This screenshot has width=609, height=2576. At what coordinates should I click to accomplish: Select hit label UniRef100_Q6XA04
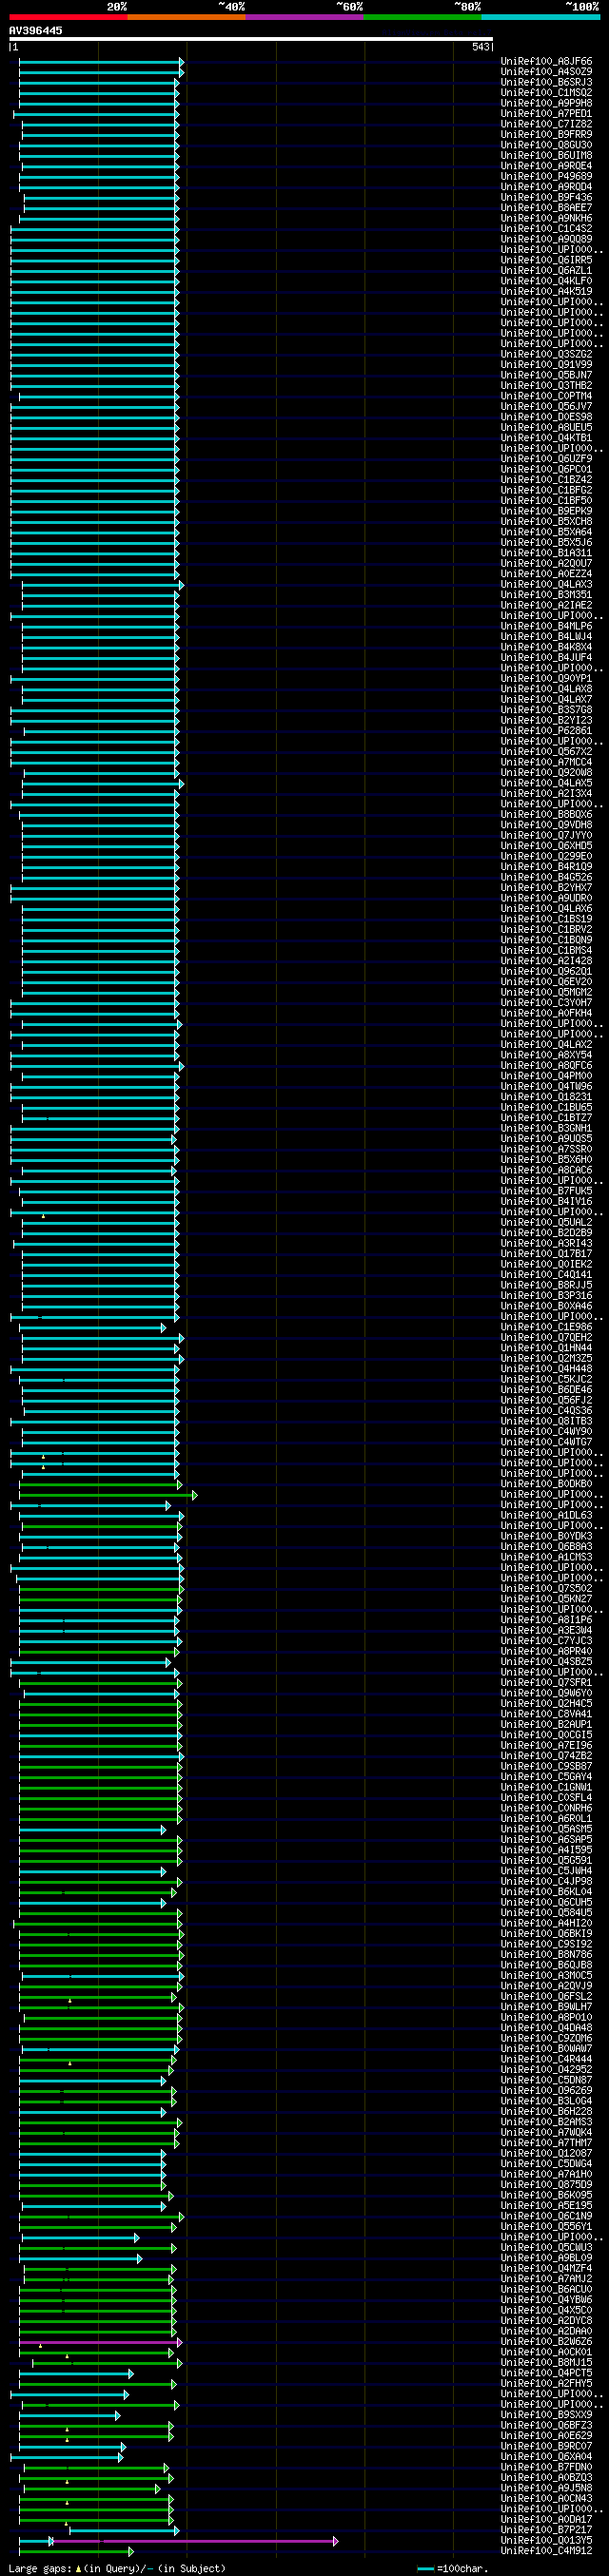(x=546, y=2457)
